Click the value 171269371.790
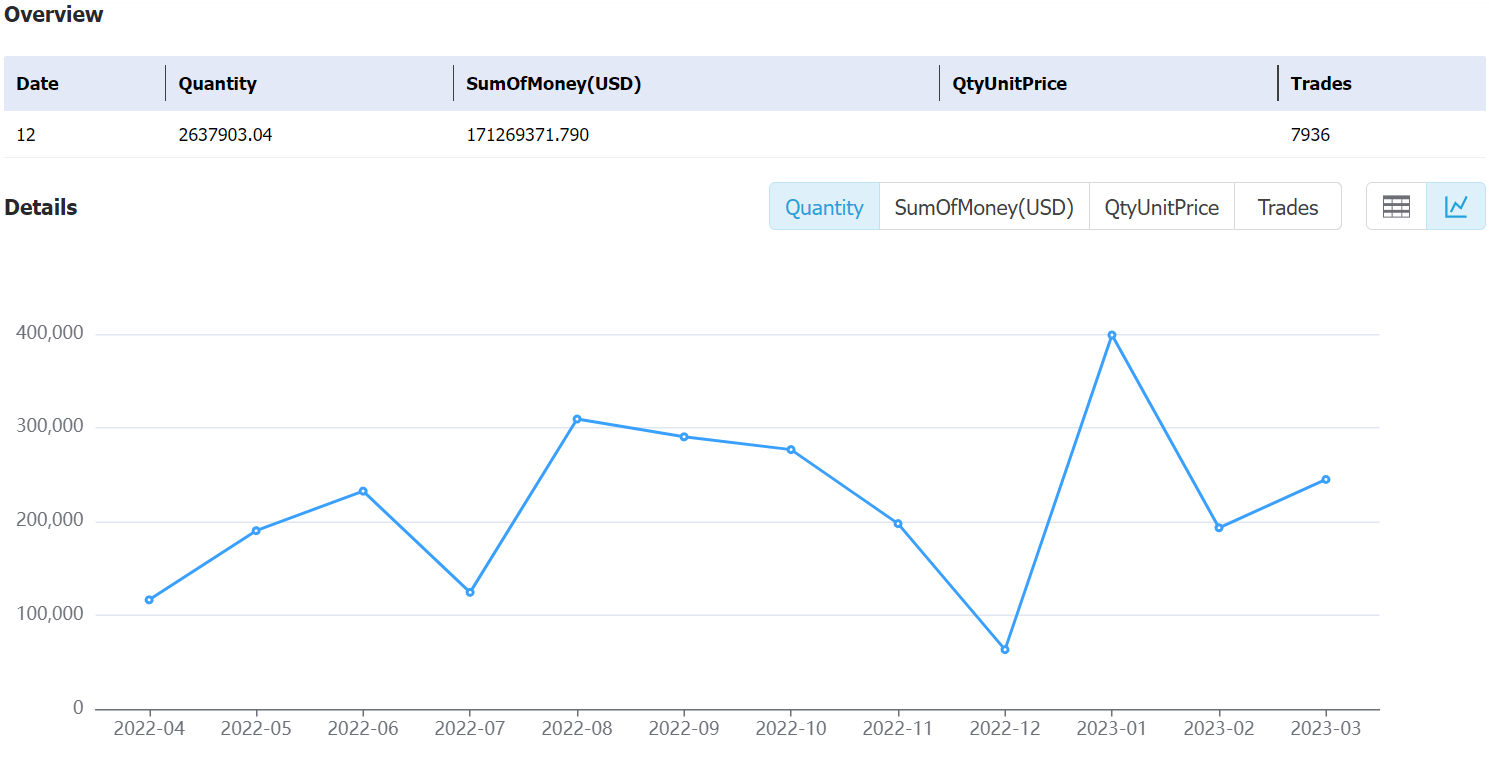This screenshot has height=777, width=1489. click(x=528, y=134)
